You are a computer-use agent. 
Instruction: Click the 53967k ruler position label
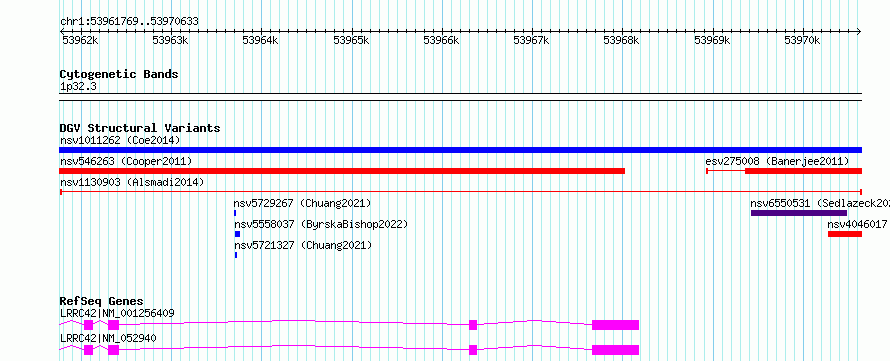coord(532,40)
